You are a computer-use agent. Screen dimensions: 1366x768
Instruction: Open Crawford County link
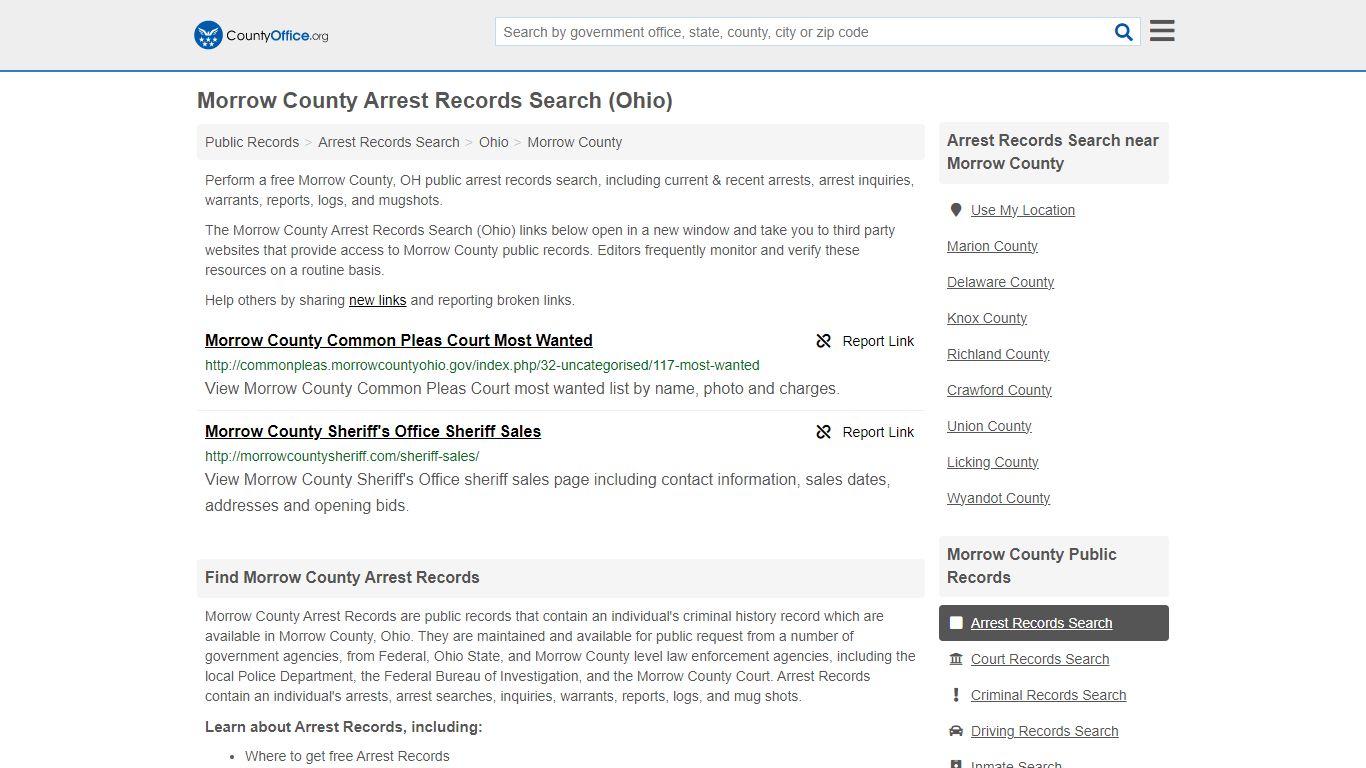coord(999,390)
